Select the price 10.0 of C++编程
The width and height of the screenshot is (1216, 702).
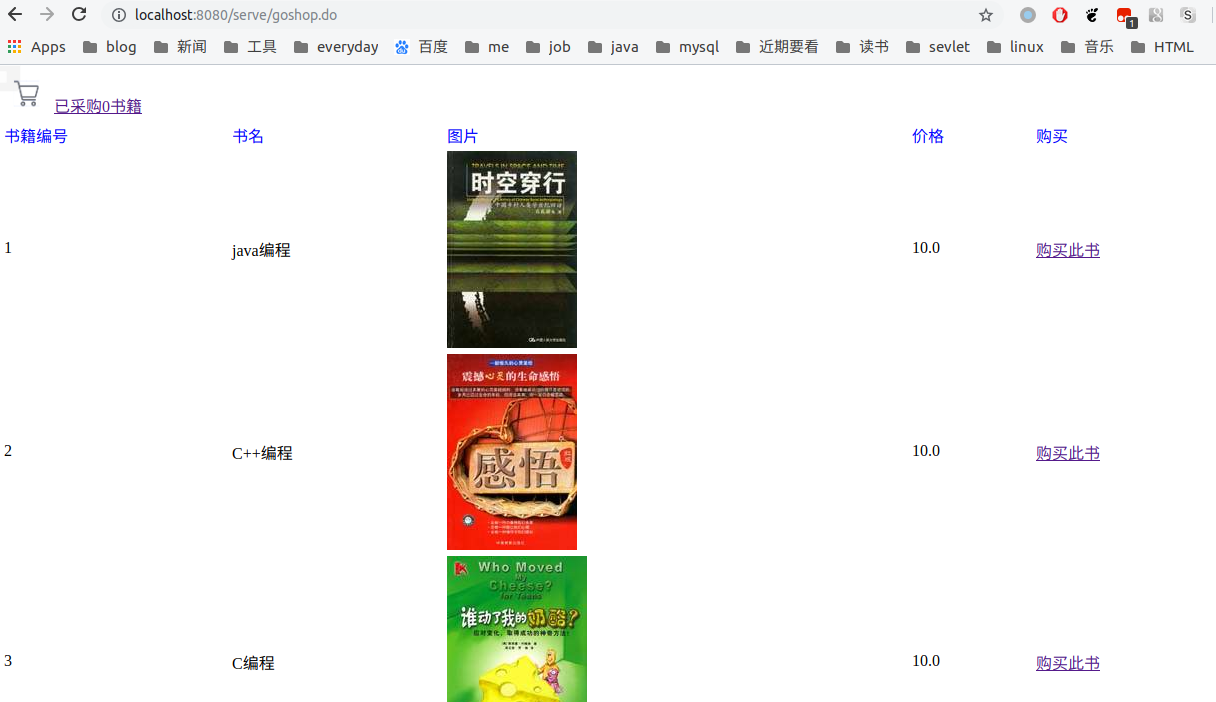point(926,451)
